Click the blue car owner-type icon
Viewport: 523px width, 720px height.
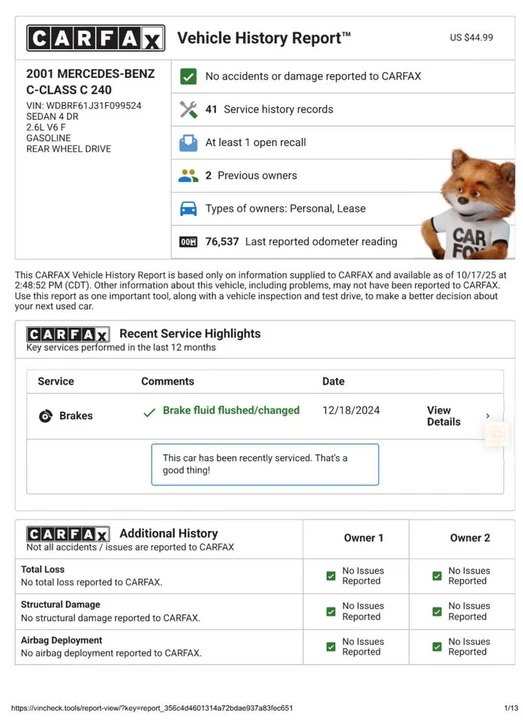[188, 209]
